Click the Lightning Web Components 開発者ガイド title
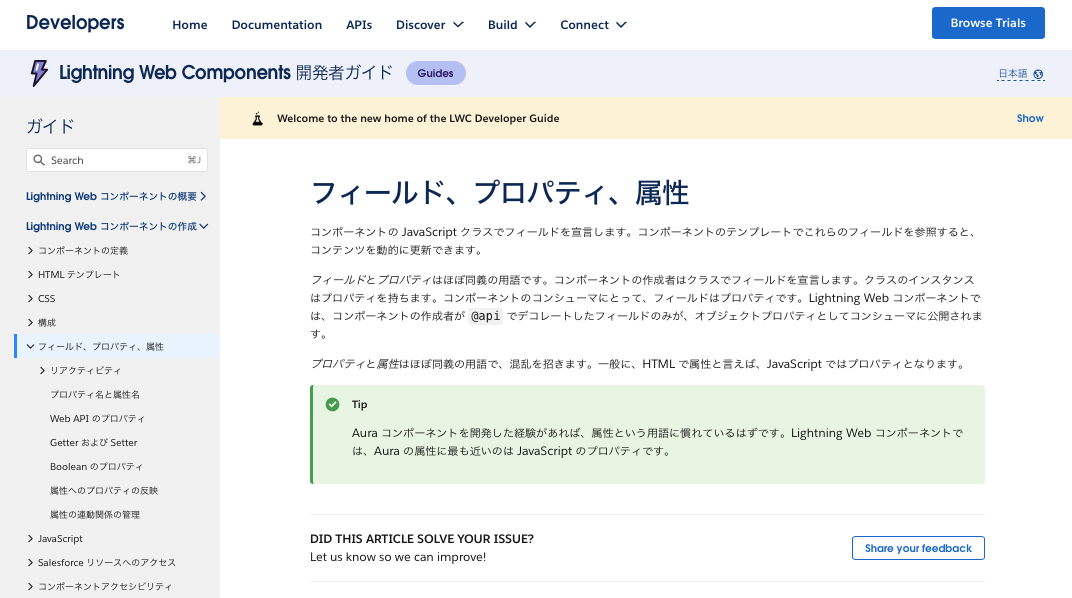This screenshot has height=598, width=1072. click(226, 72)
